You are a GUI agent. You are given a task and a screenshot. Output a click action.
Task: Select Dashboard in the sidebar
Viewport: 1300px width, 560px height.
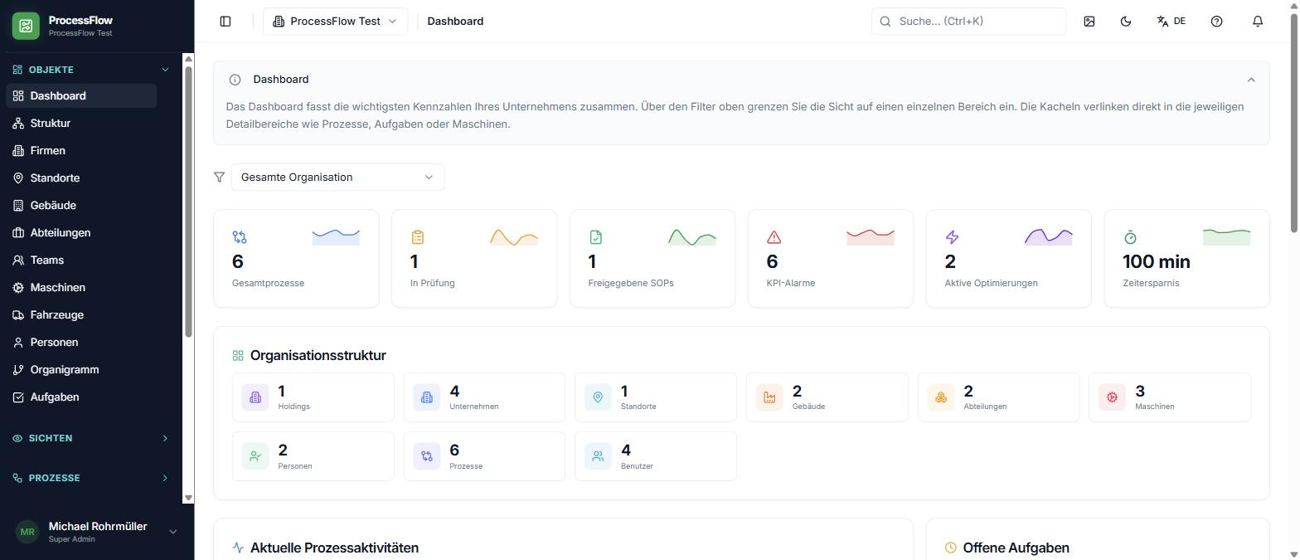(x=82, y=96)
